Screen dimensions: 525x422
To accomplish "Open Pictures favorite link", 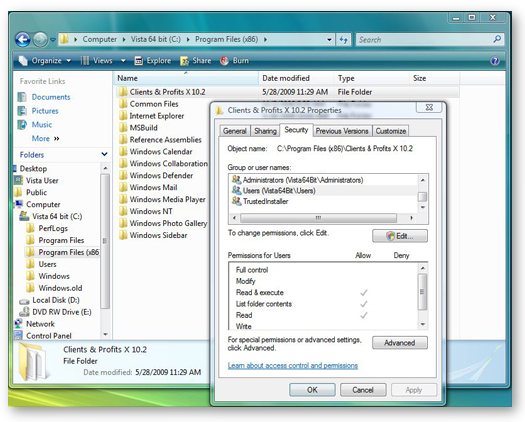I will [45, 111].
